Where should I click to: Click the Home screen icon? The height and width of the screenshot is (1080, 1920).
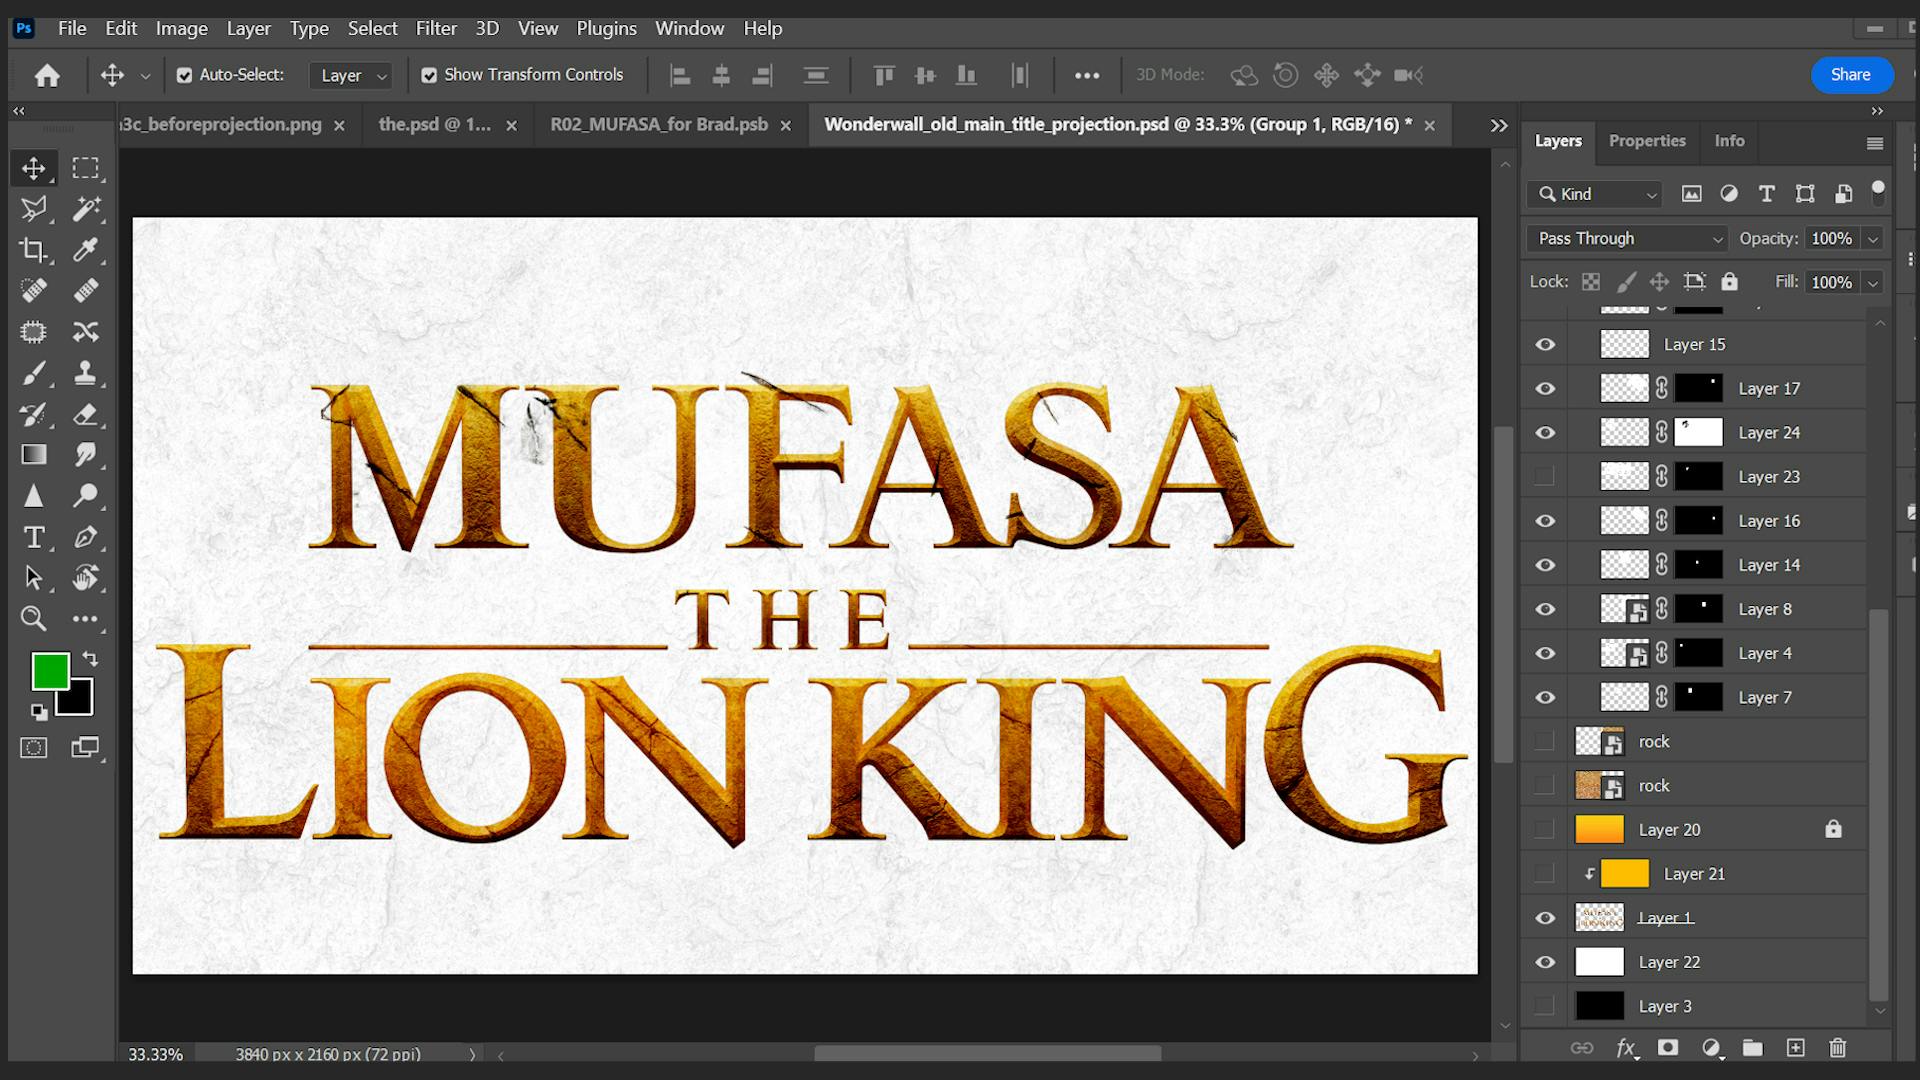(47, 75)
